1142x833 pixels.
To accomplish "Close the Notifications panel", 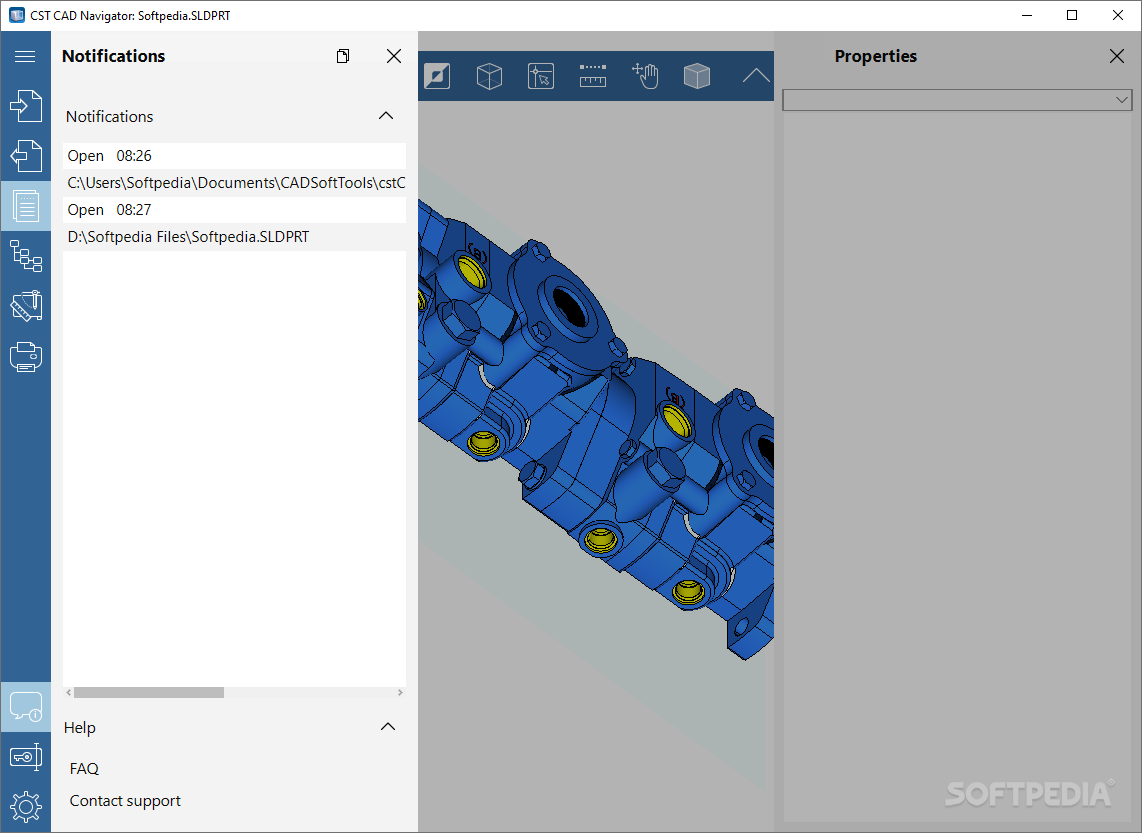I will click(x=394, y=56).
